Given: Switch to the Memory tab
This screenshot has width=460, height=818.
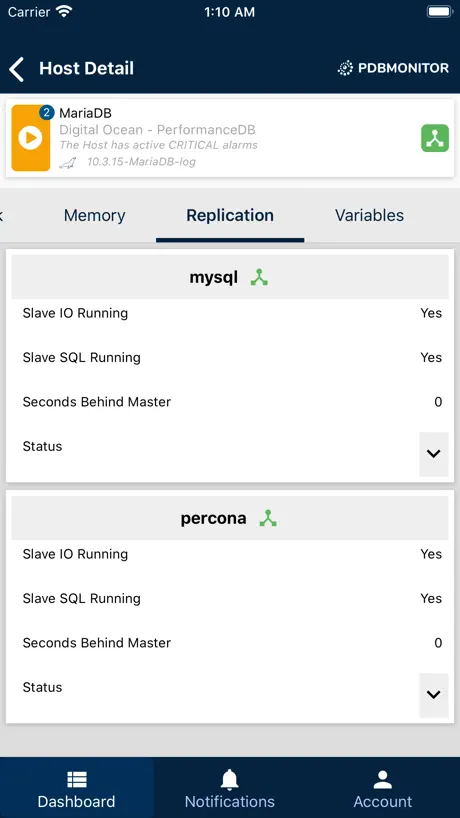Looking at the screenshot, I should point(94,215).
